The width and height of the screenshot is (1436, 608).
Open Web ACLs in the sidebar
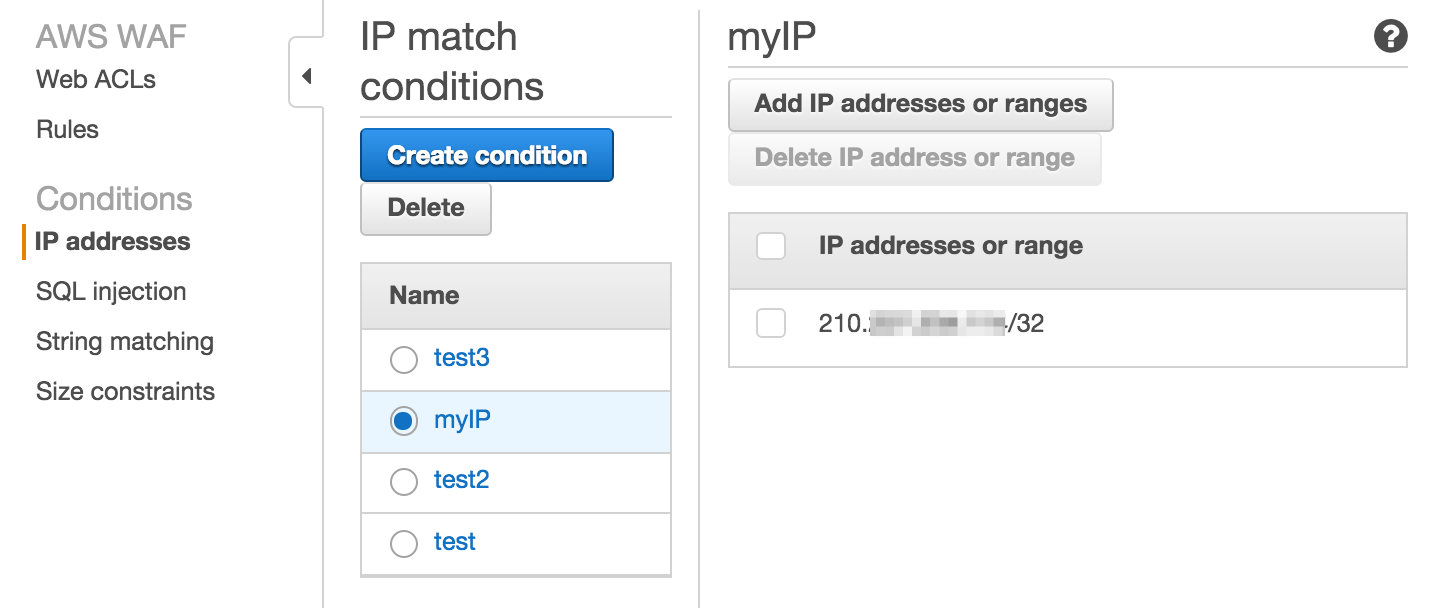point(96,80)
